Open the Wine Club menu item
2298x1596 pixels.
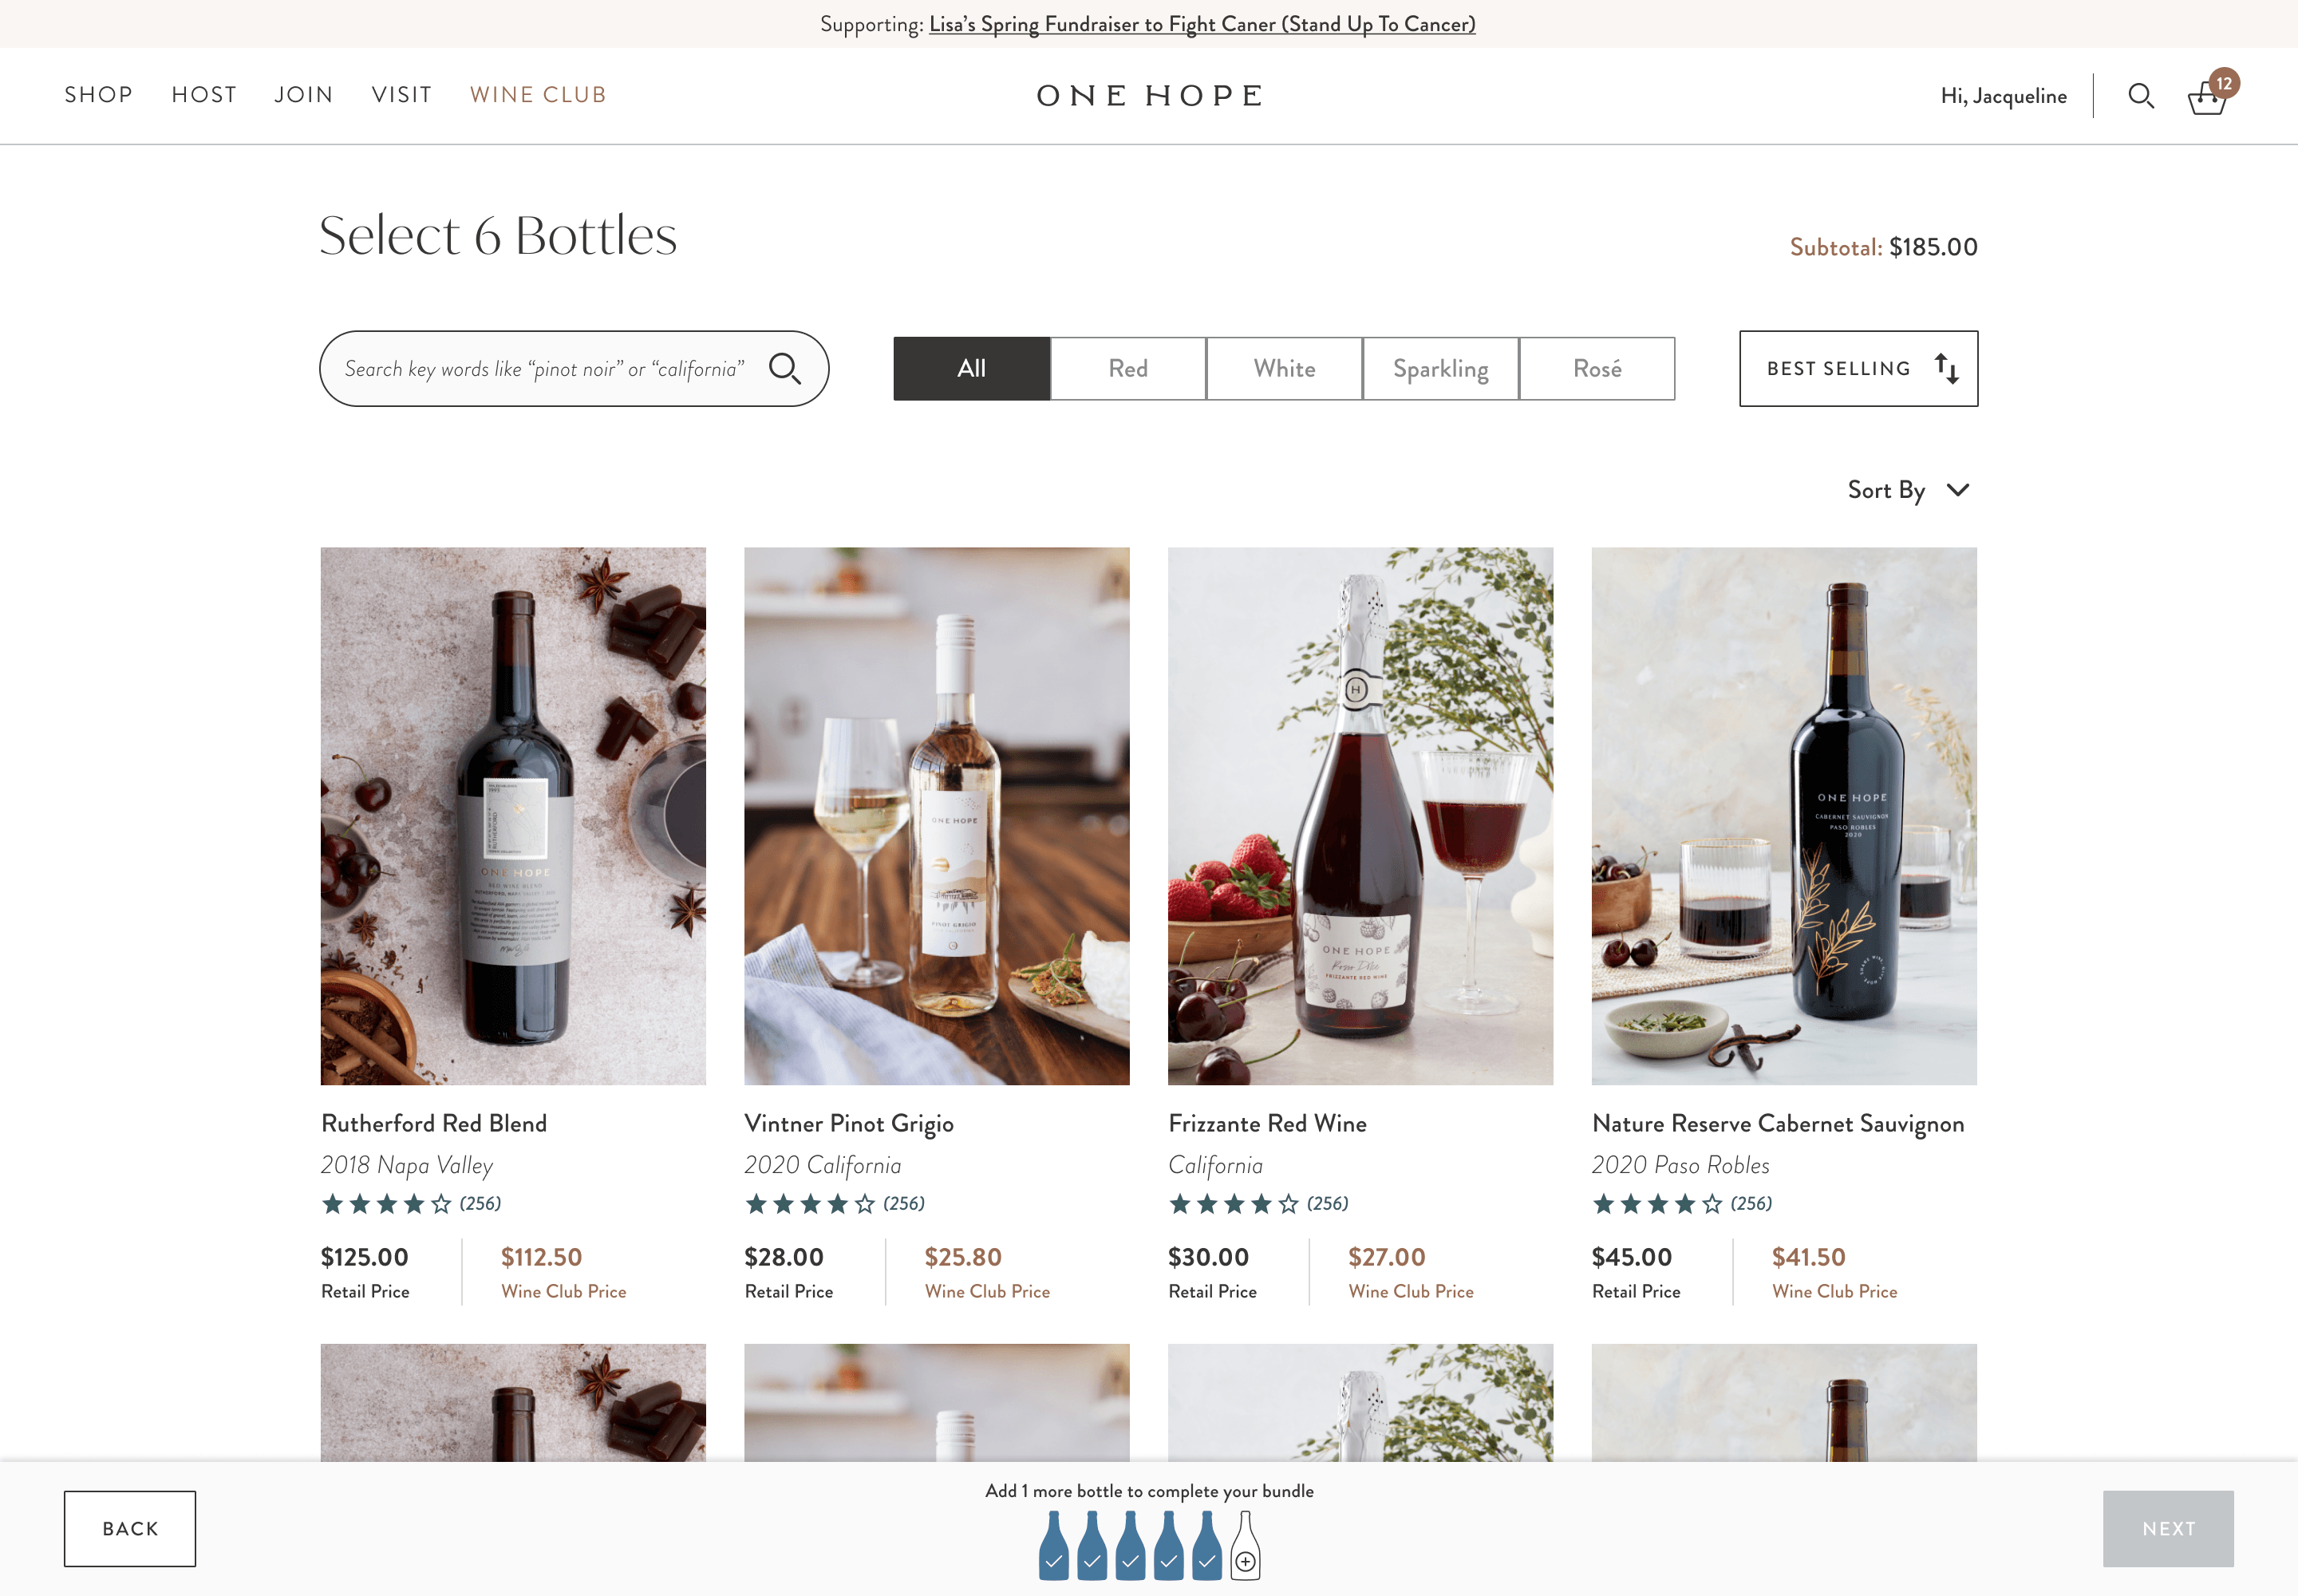[x=538, y=95]
